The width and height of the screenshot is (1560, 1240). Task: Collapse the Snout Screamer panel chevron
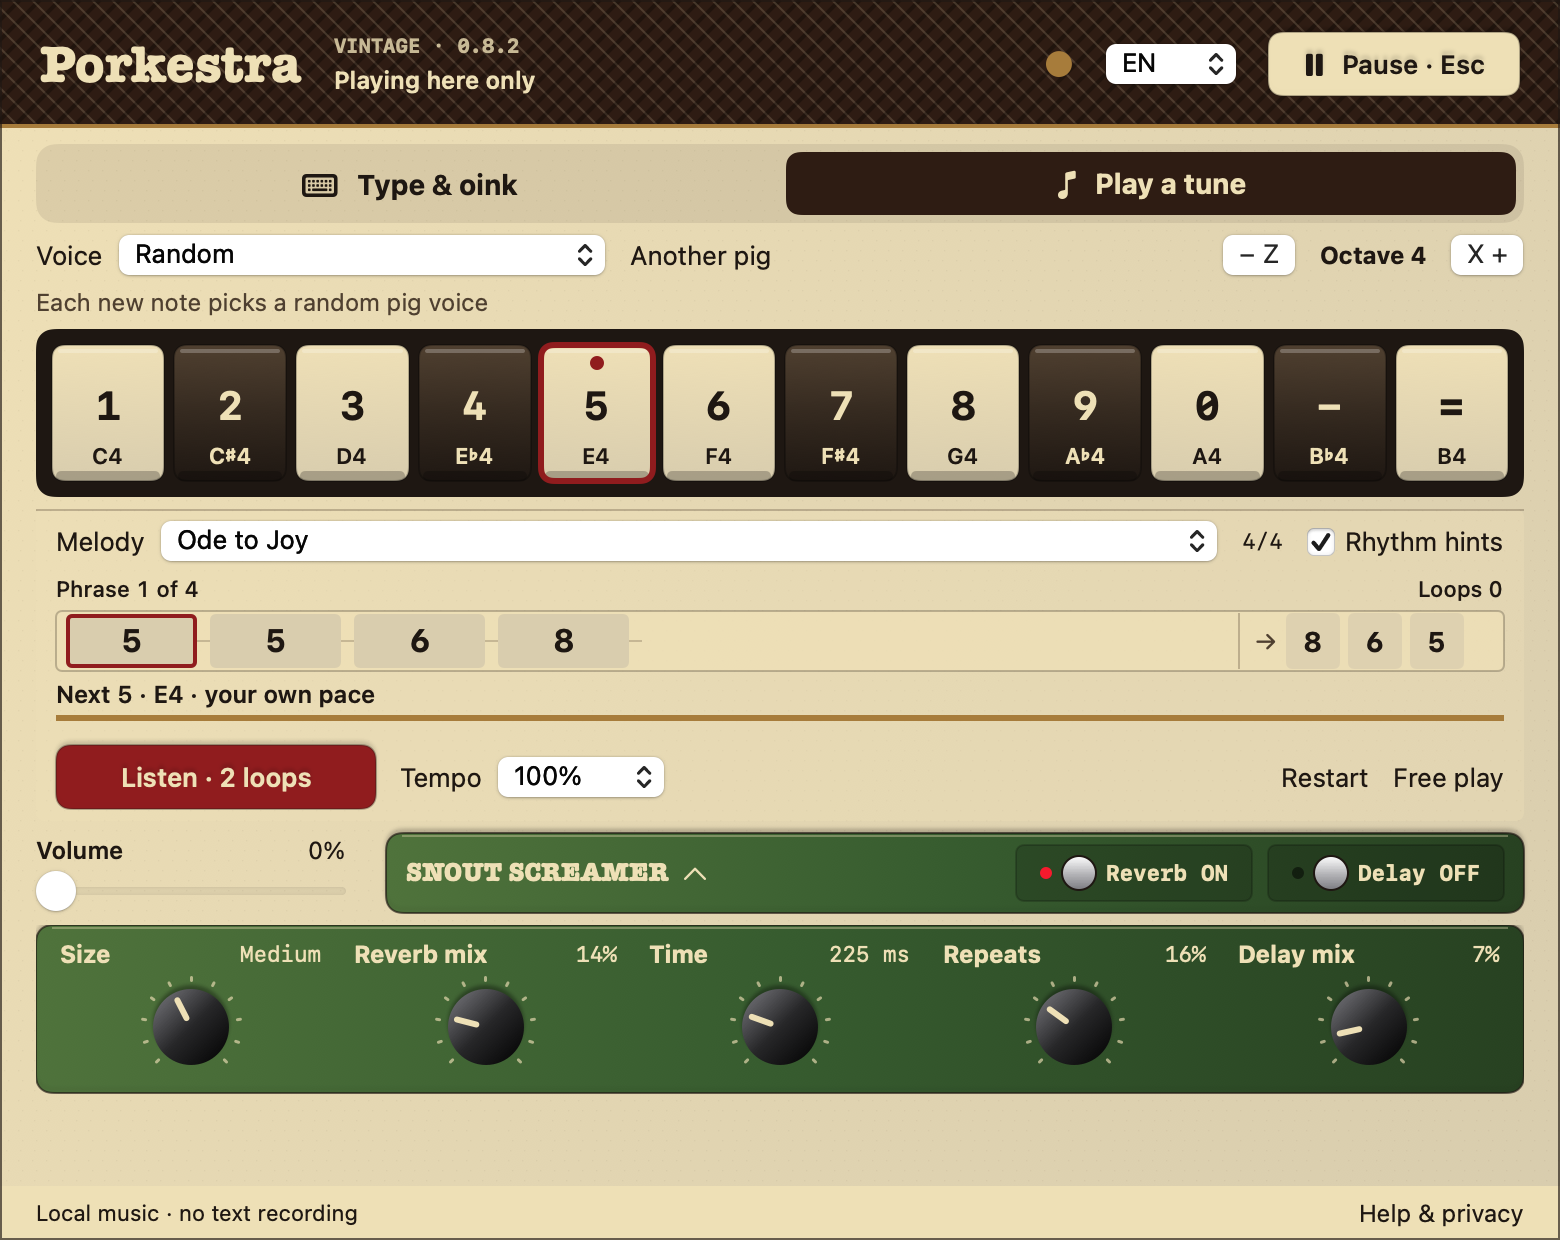695,873
